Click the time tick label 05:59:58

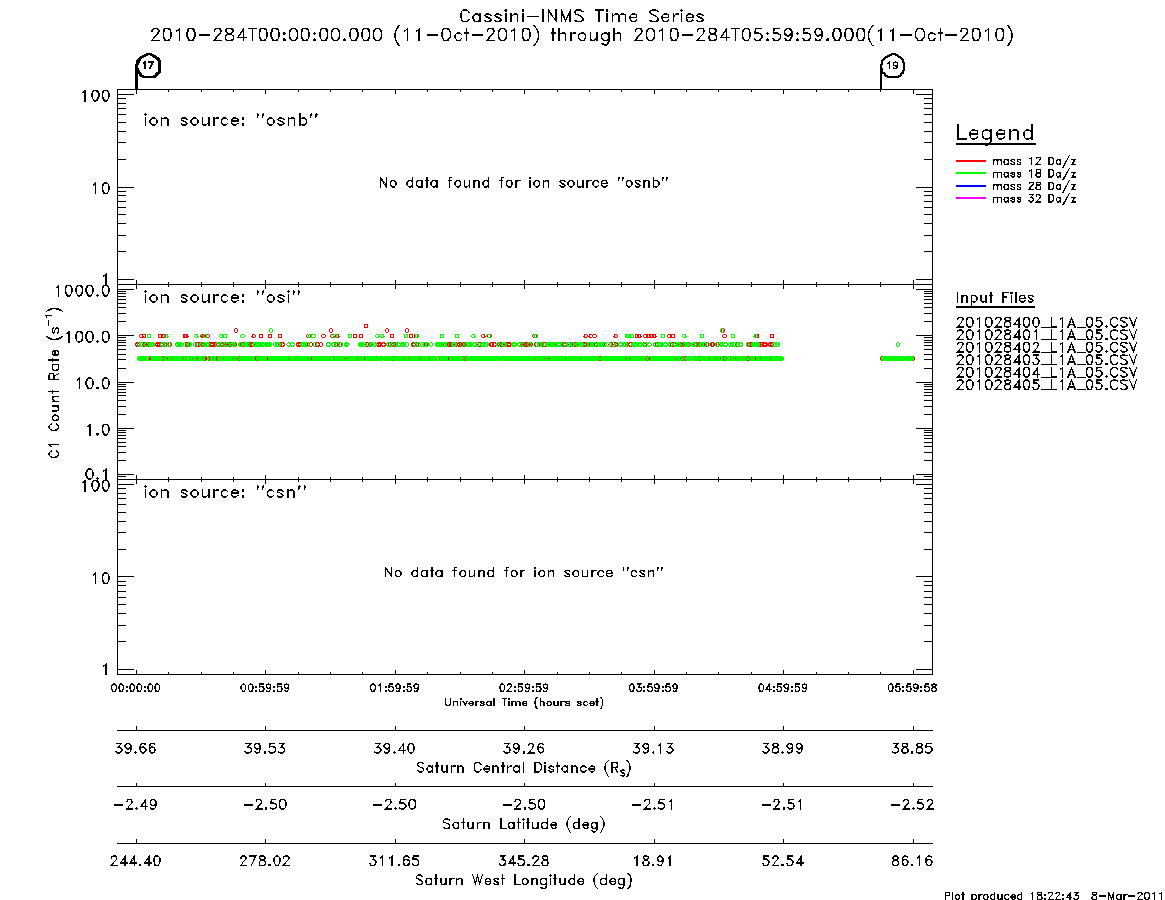point(912,688)
